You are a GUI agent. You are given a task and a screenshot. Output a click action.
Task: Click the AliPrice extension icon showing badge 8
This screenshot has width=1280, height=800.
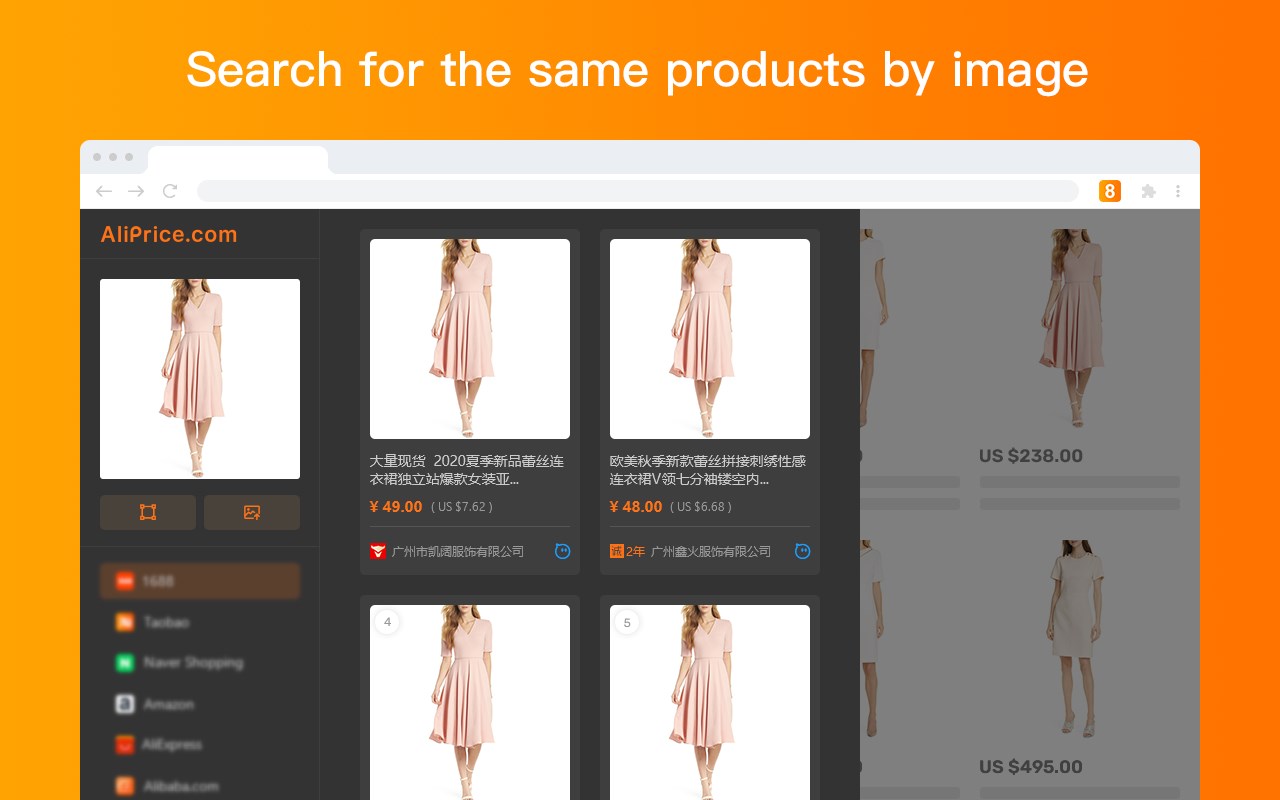[1110, 190]
